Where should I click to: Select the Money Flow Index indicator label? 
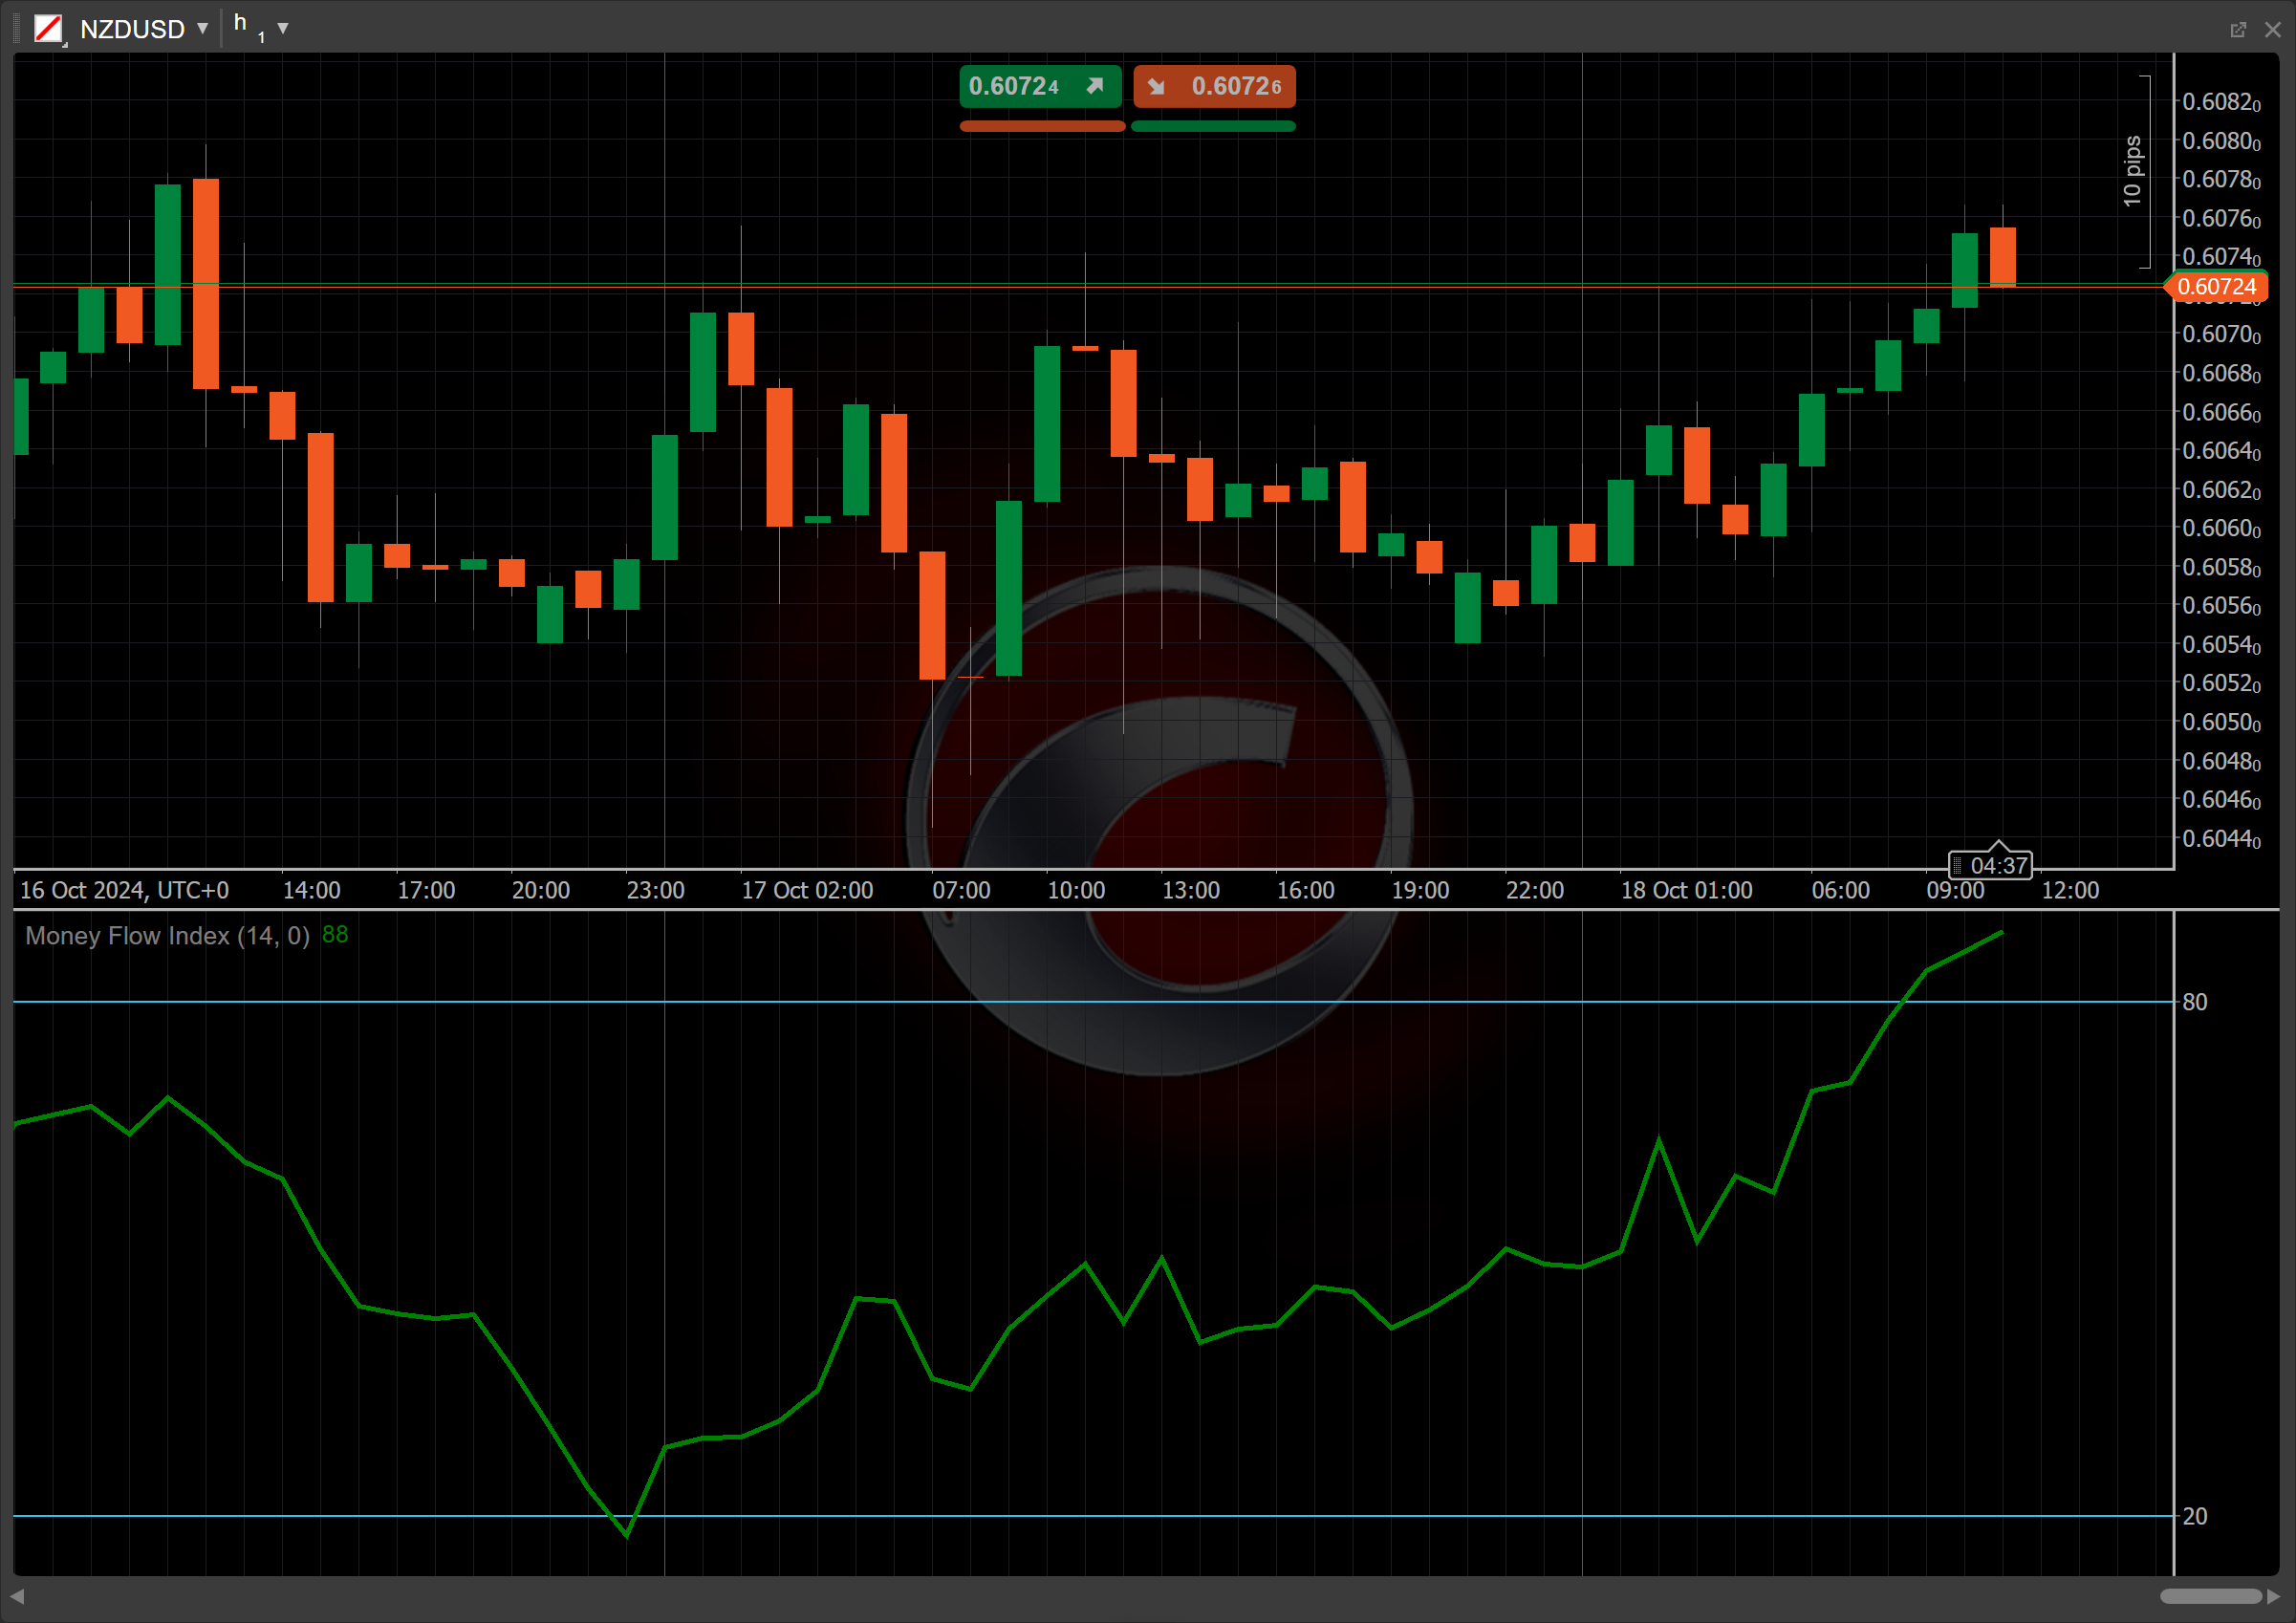click(168, 937)
